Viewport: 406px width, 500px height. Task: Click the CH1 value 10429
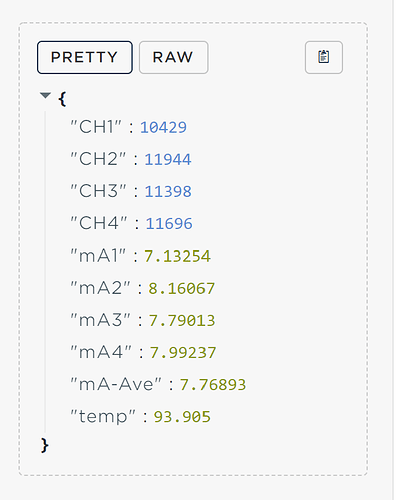[x=163, y=128]
